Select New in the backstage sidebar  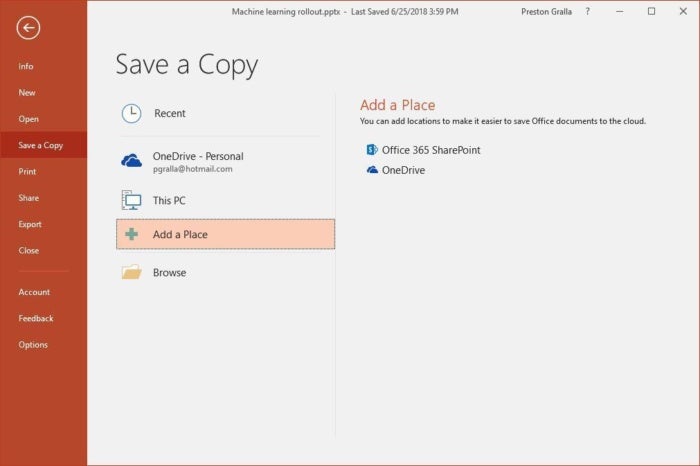(x=44, y=92)
